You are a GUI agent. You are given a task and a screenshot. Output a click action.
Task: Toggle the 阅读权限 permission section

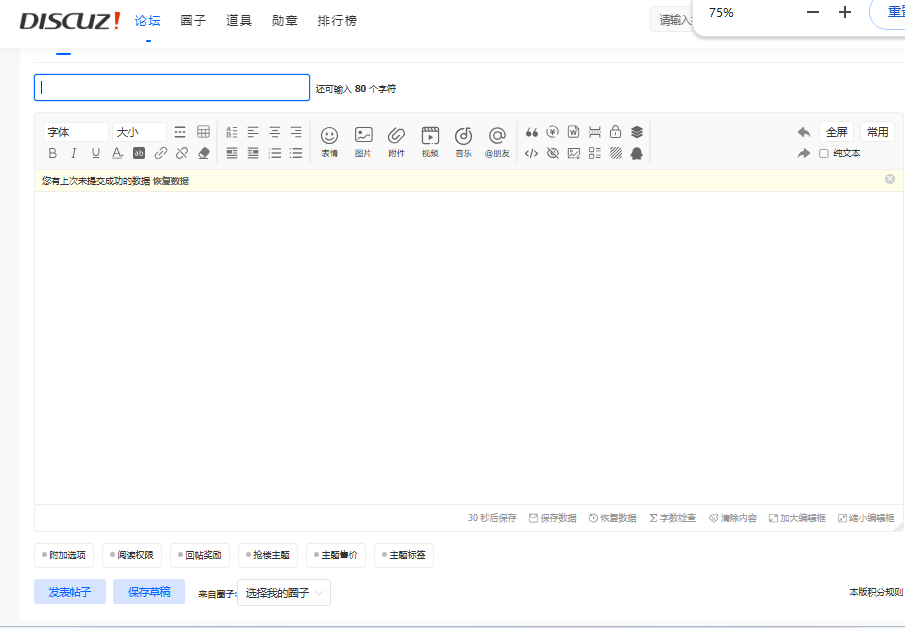[x=132, y=555]
